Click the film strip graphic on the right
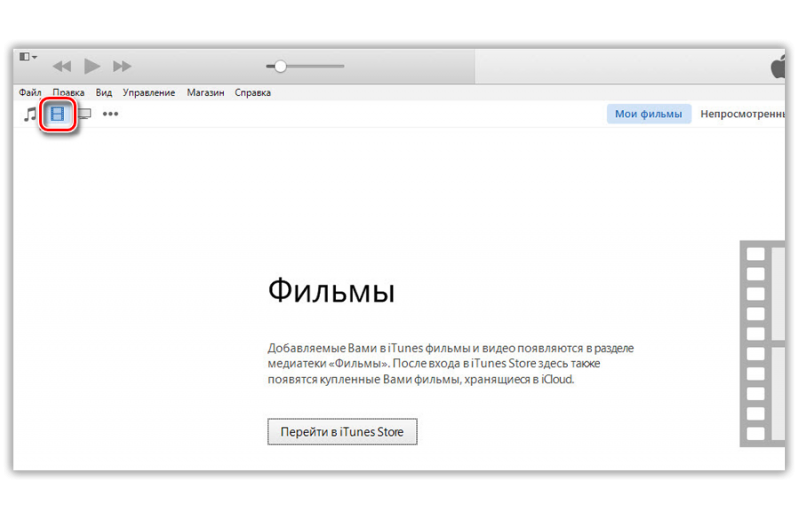 click(x=762, y=342)
